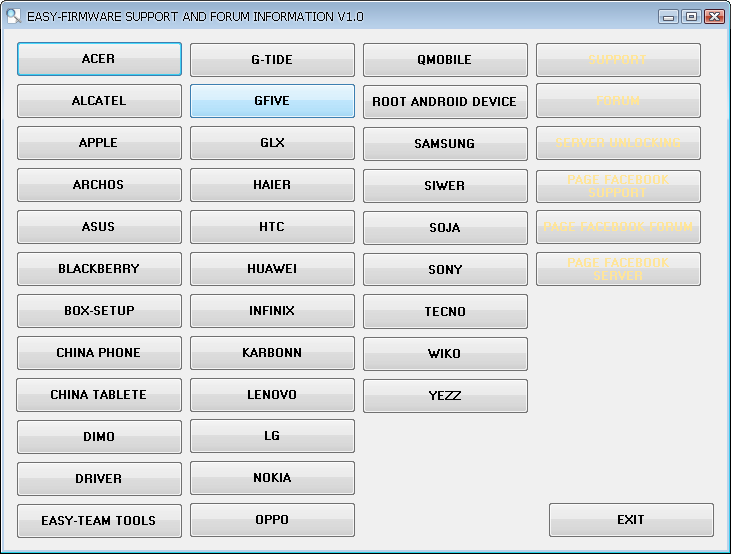The image size is (731, 554).
Task: Click the BOX-SETUP button
Action: click(x=99, y=311)
